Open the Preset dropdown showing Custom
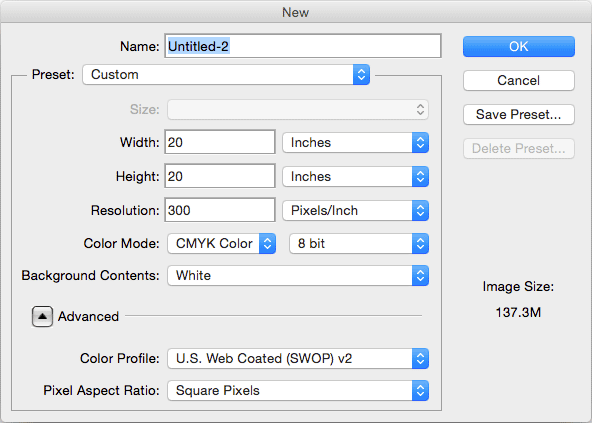The height and width of the screenshot is (423, 592). click(226, 74)
